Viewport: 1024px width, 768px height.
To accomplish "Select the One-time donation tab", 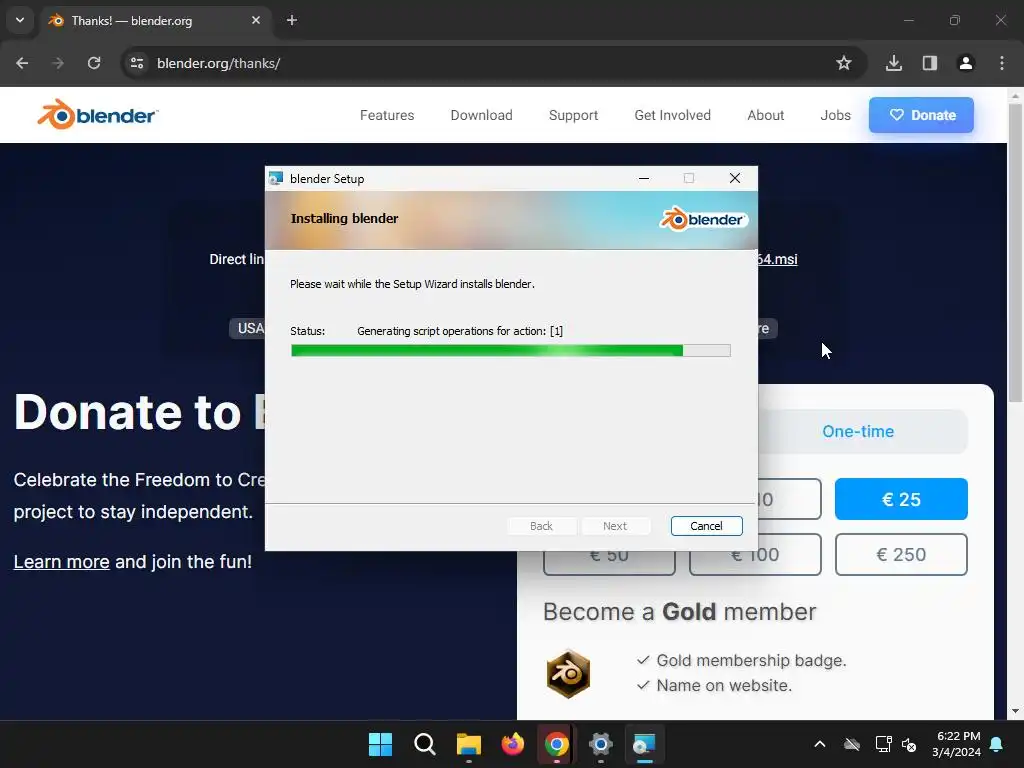I will click(x=857, y=431).
